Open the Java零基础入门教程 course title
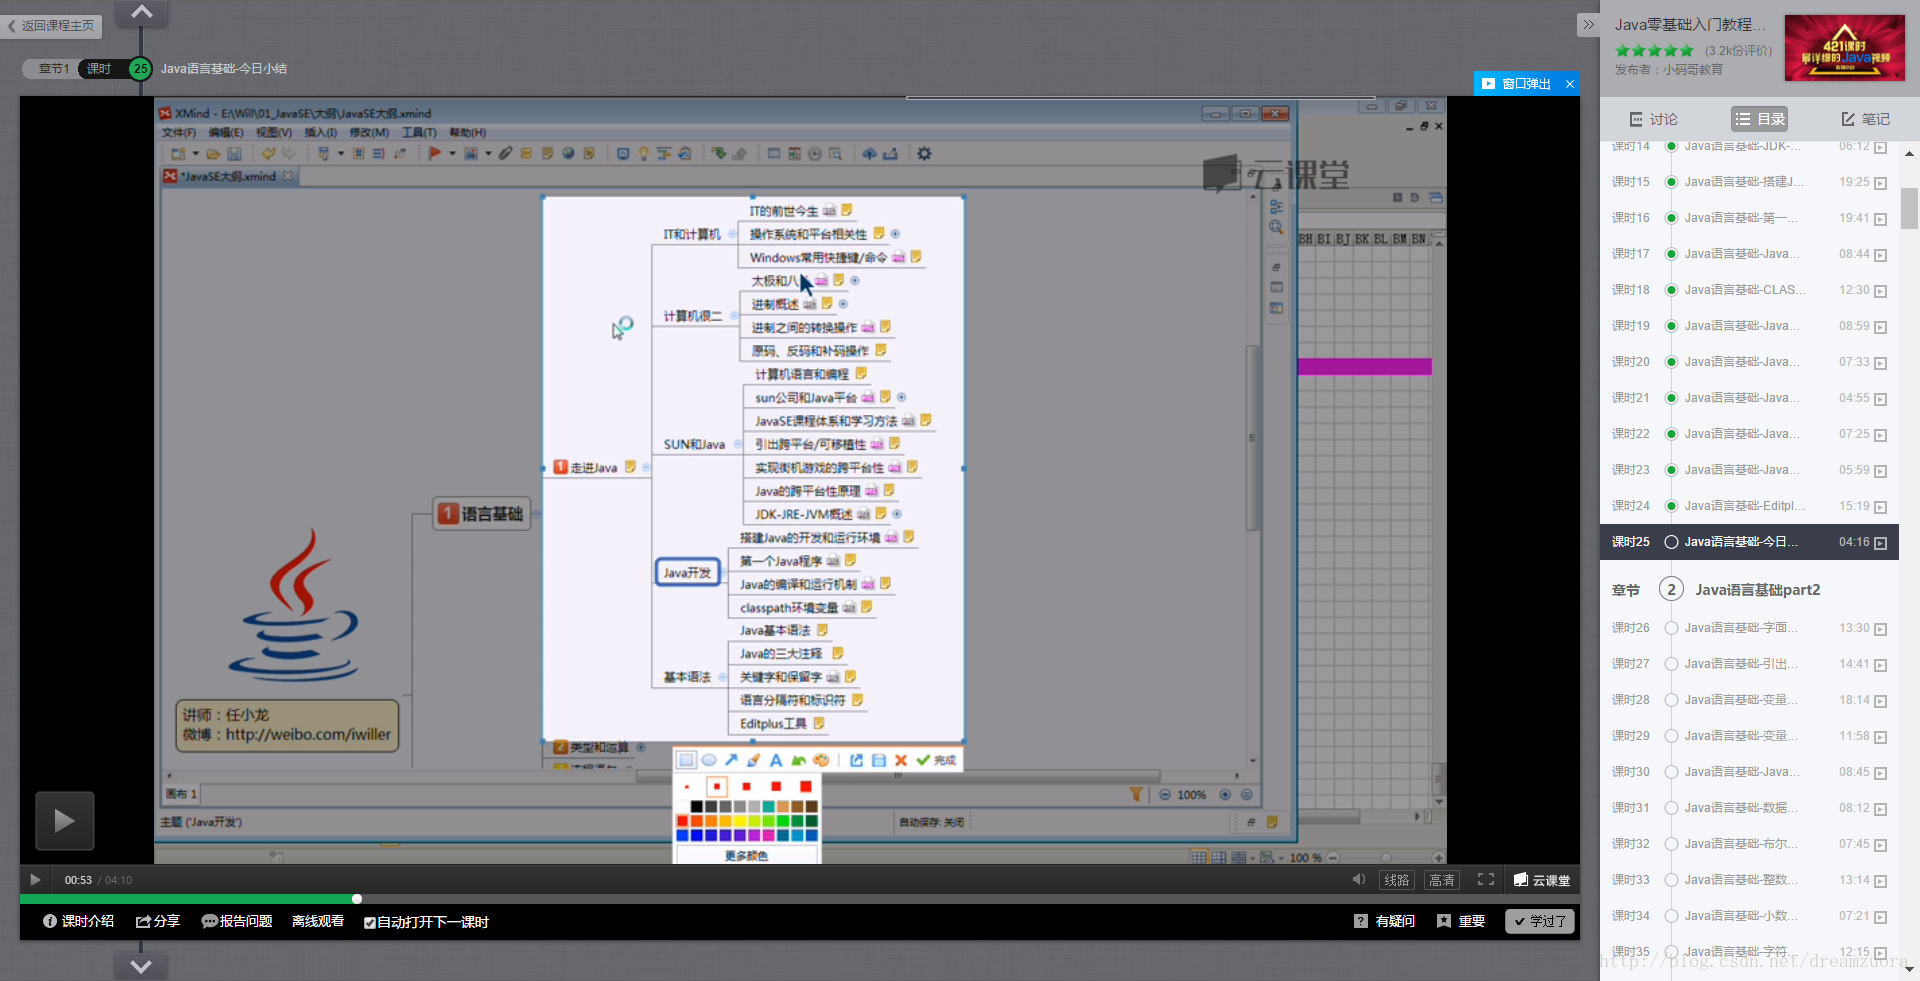This screenshot has height=981, width=1920. (x=1690, y=24)
